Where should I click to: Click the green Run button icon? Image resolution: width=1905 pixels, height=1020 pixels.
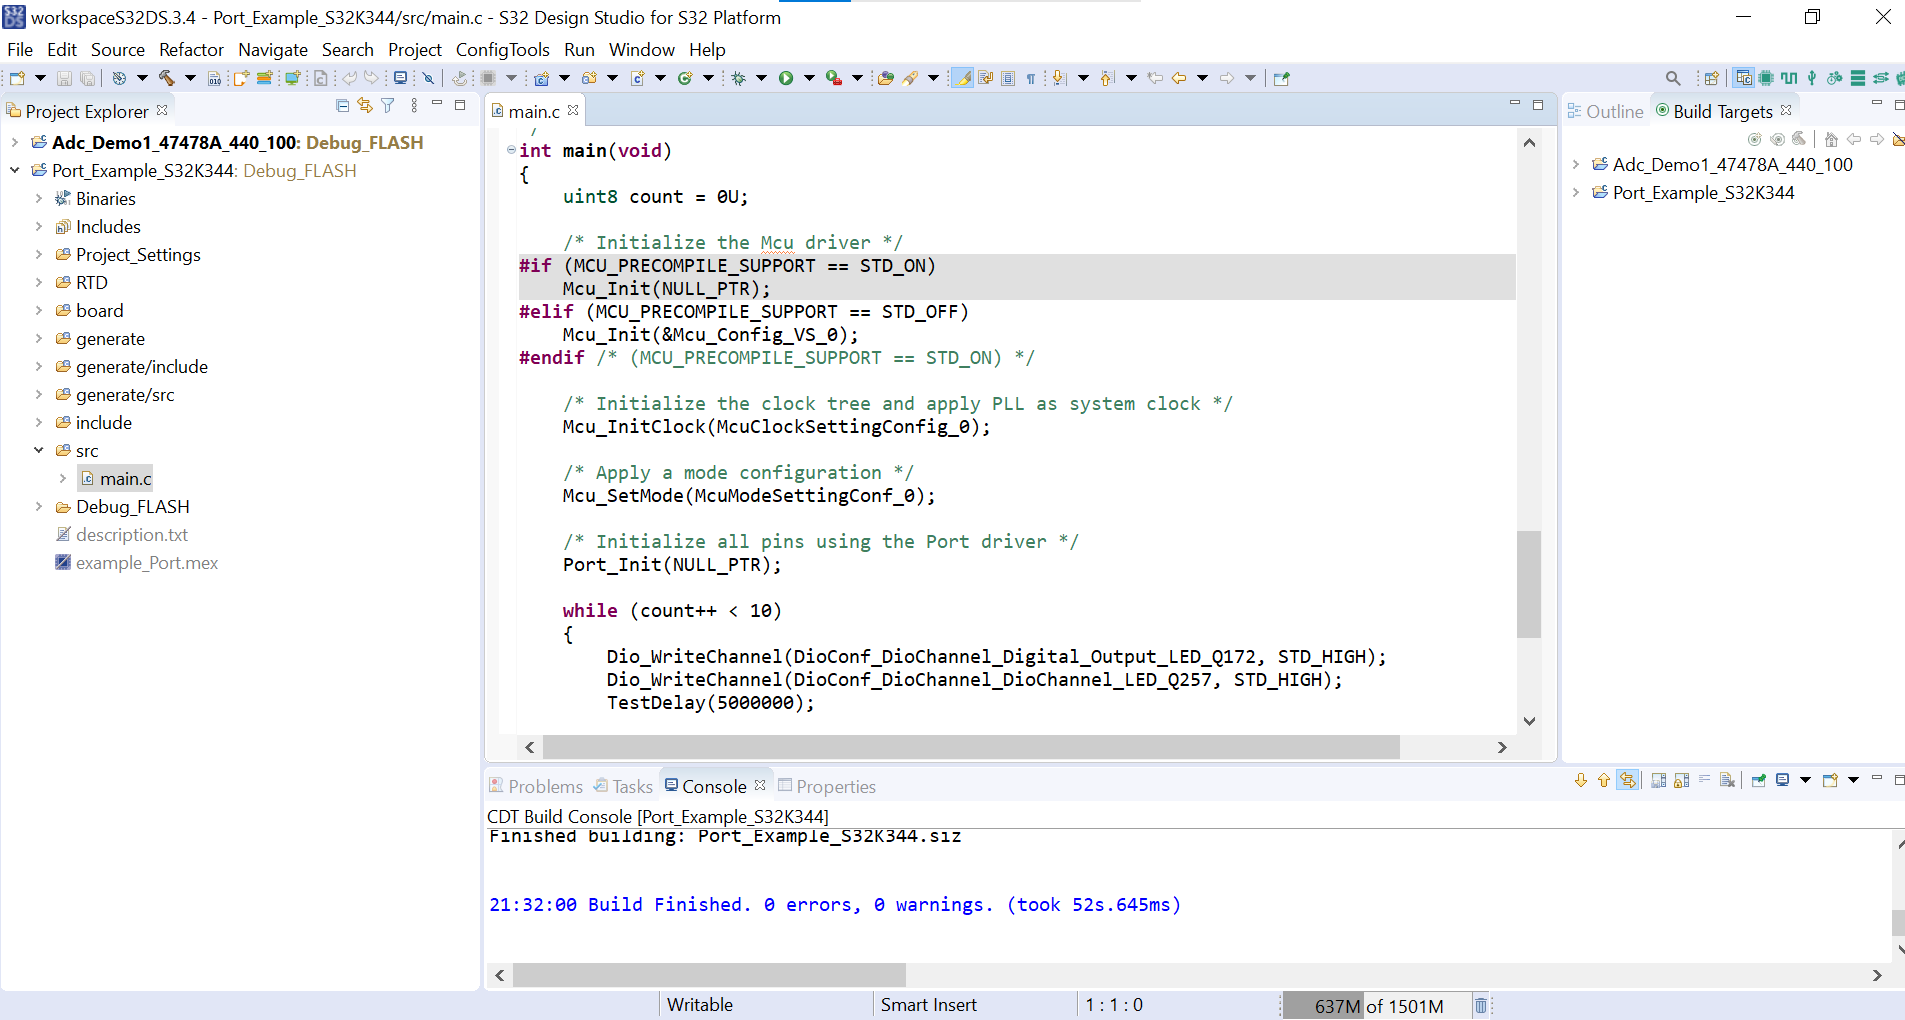[x=786, y=78]
